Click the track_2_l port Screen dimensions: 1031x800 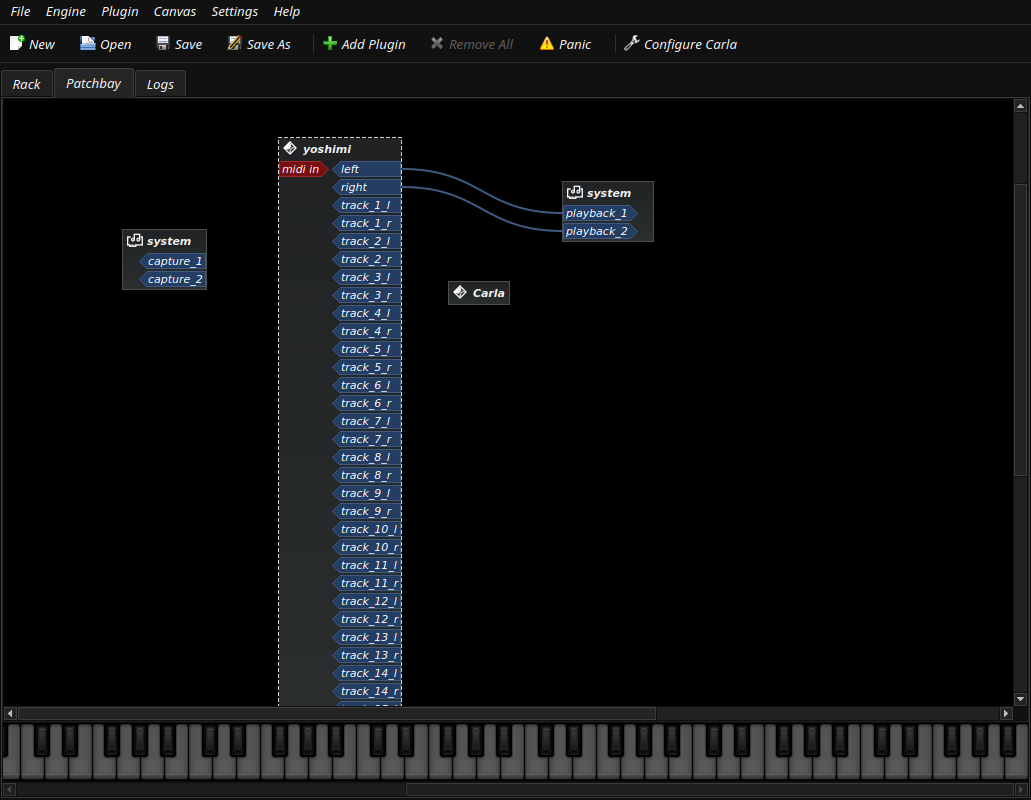[x=367, y=241]
